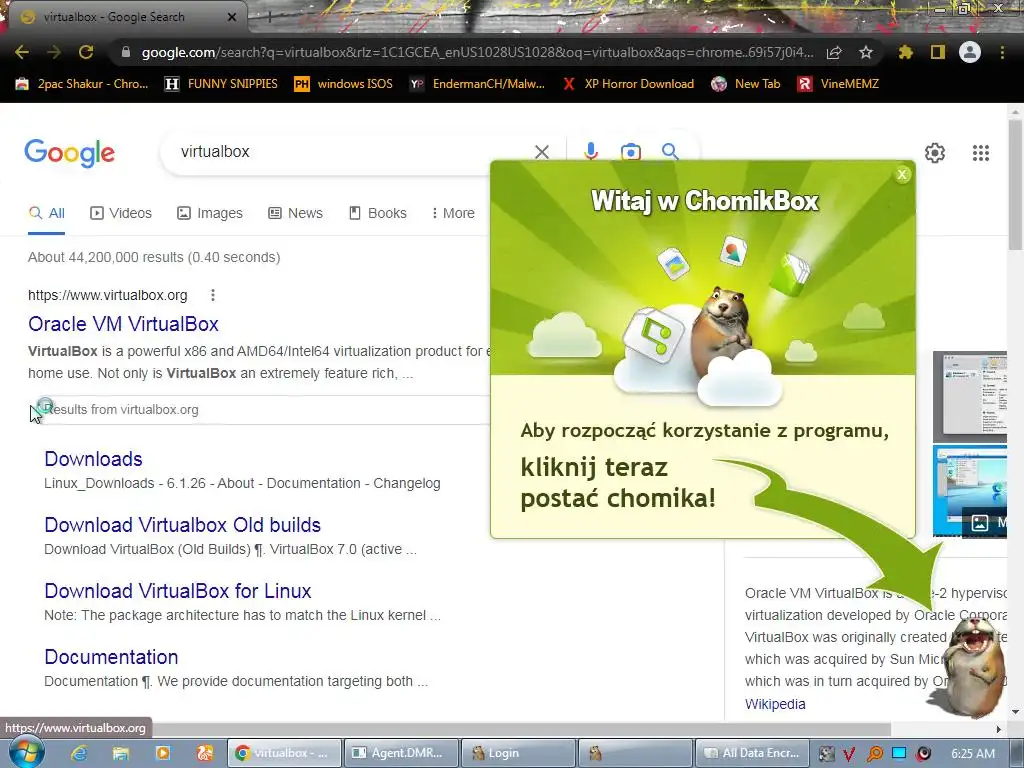The image size is (1024, 768).
Task: Reload the page with the refresh icon
Action: [x=86, y=52]
